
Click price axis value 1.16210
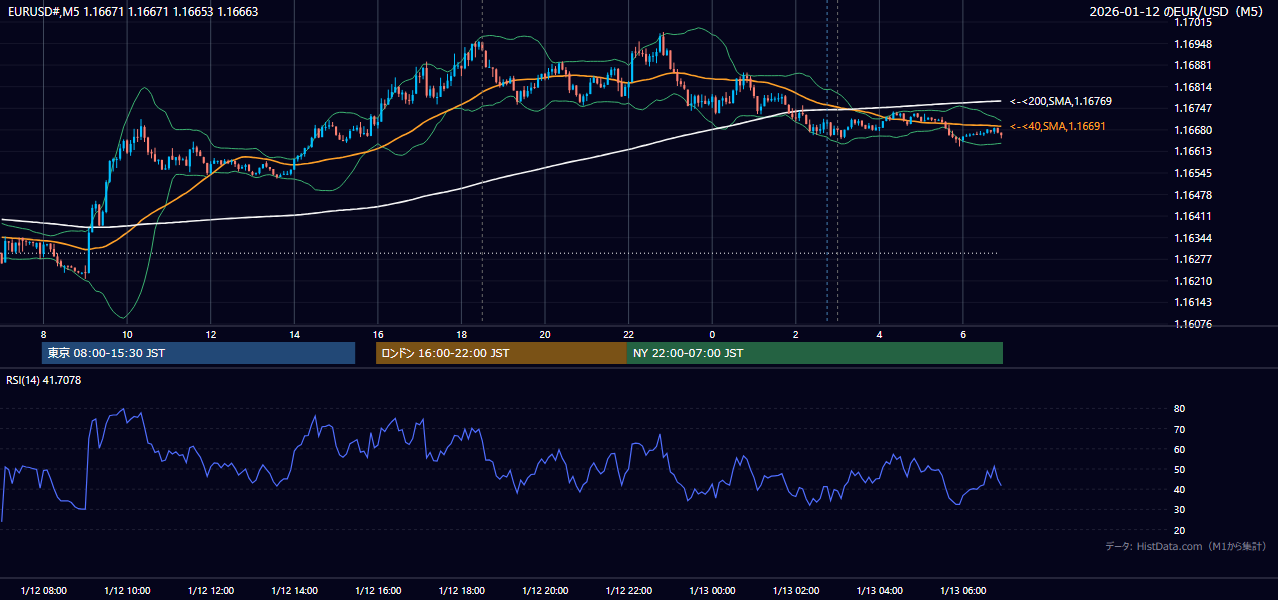[x=1192, y=281]
